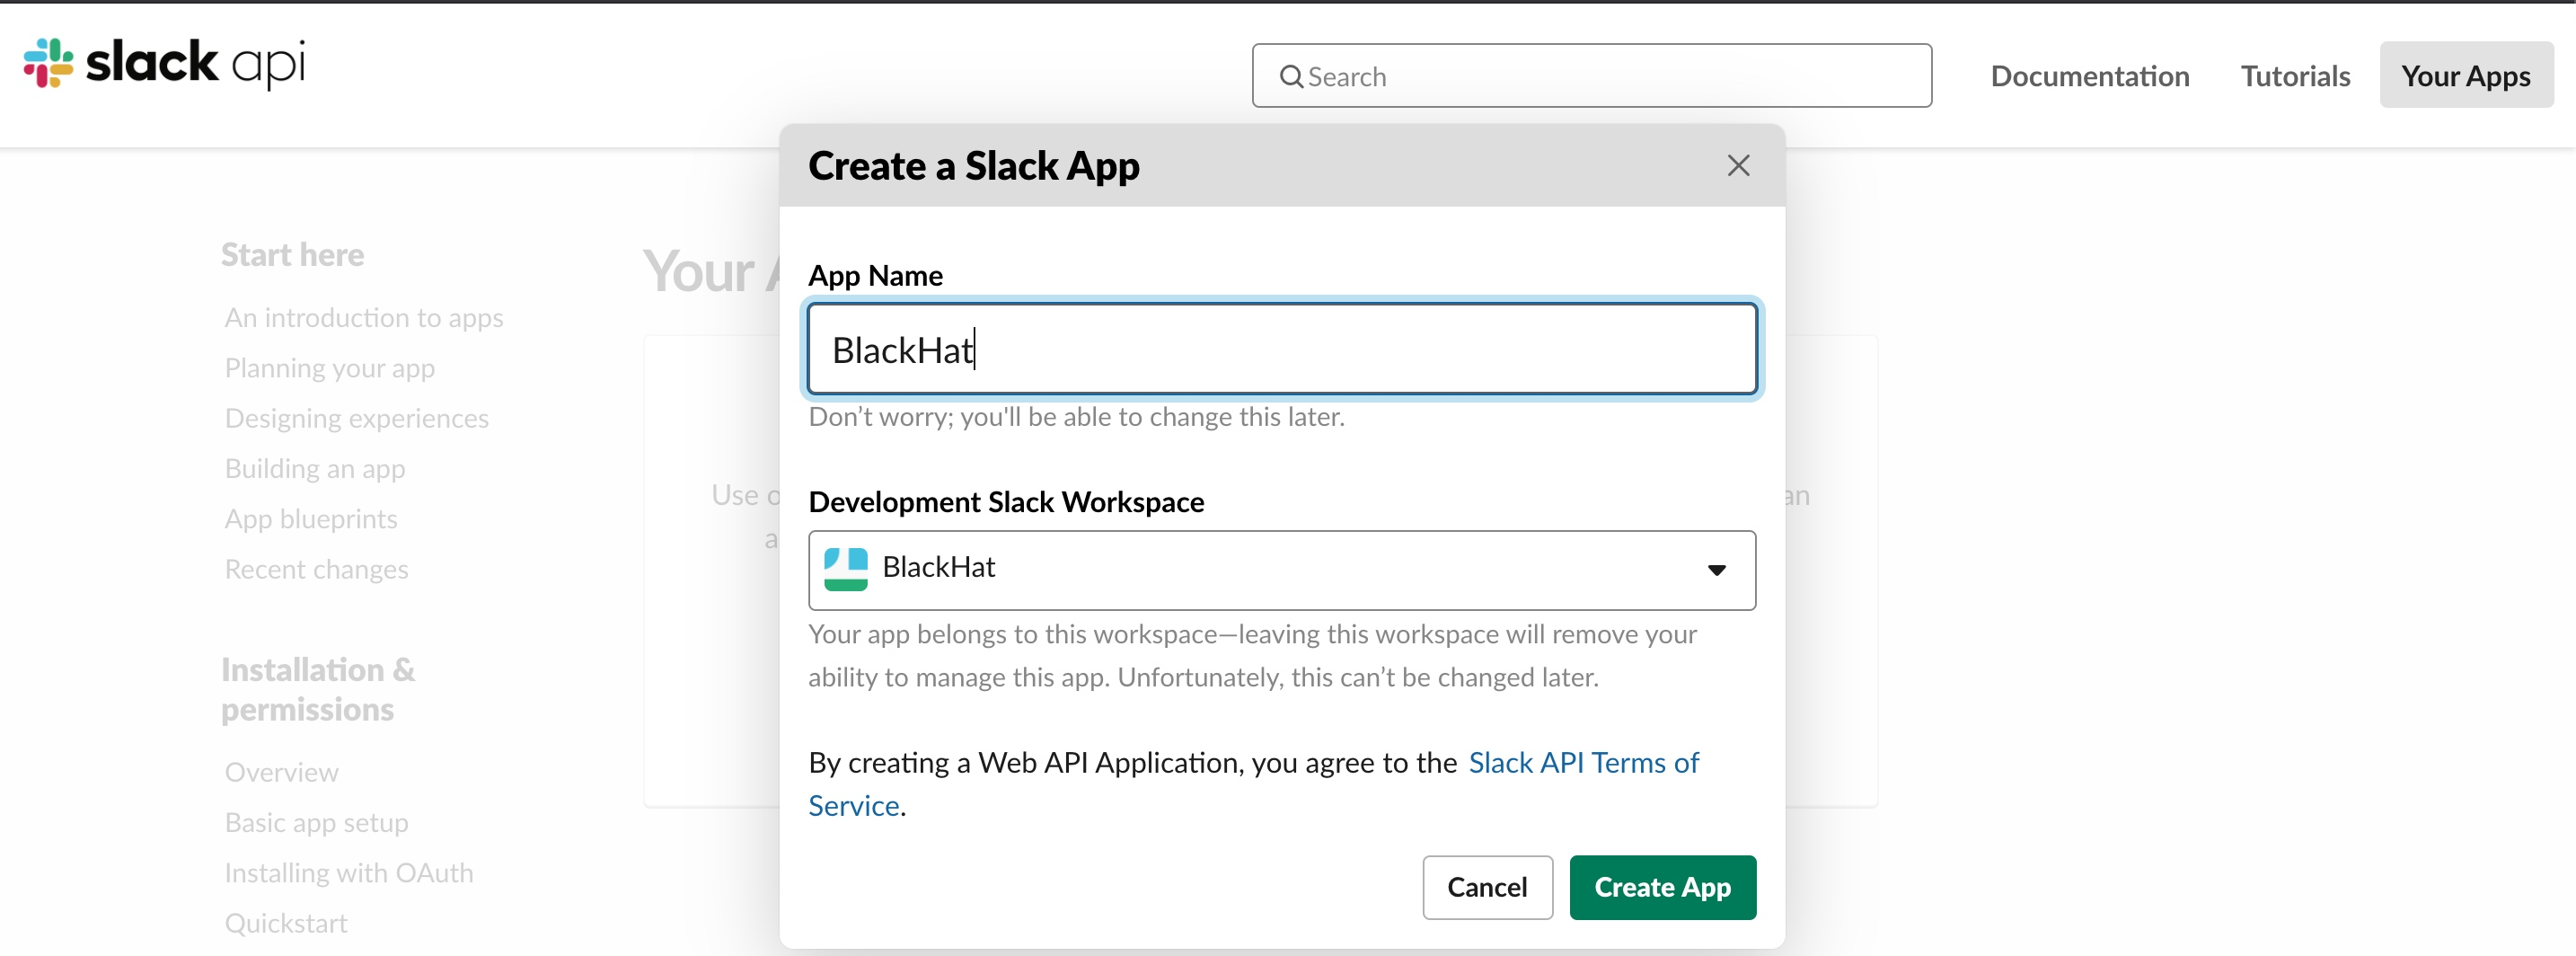The height and width of the screenshot is (956, 2576).
Task: Go to Tutorials
Action: pyautogui.click(x=2295, y=77)
